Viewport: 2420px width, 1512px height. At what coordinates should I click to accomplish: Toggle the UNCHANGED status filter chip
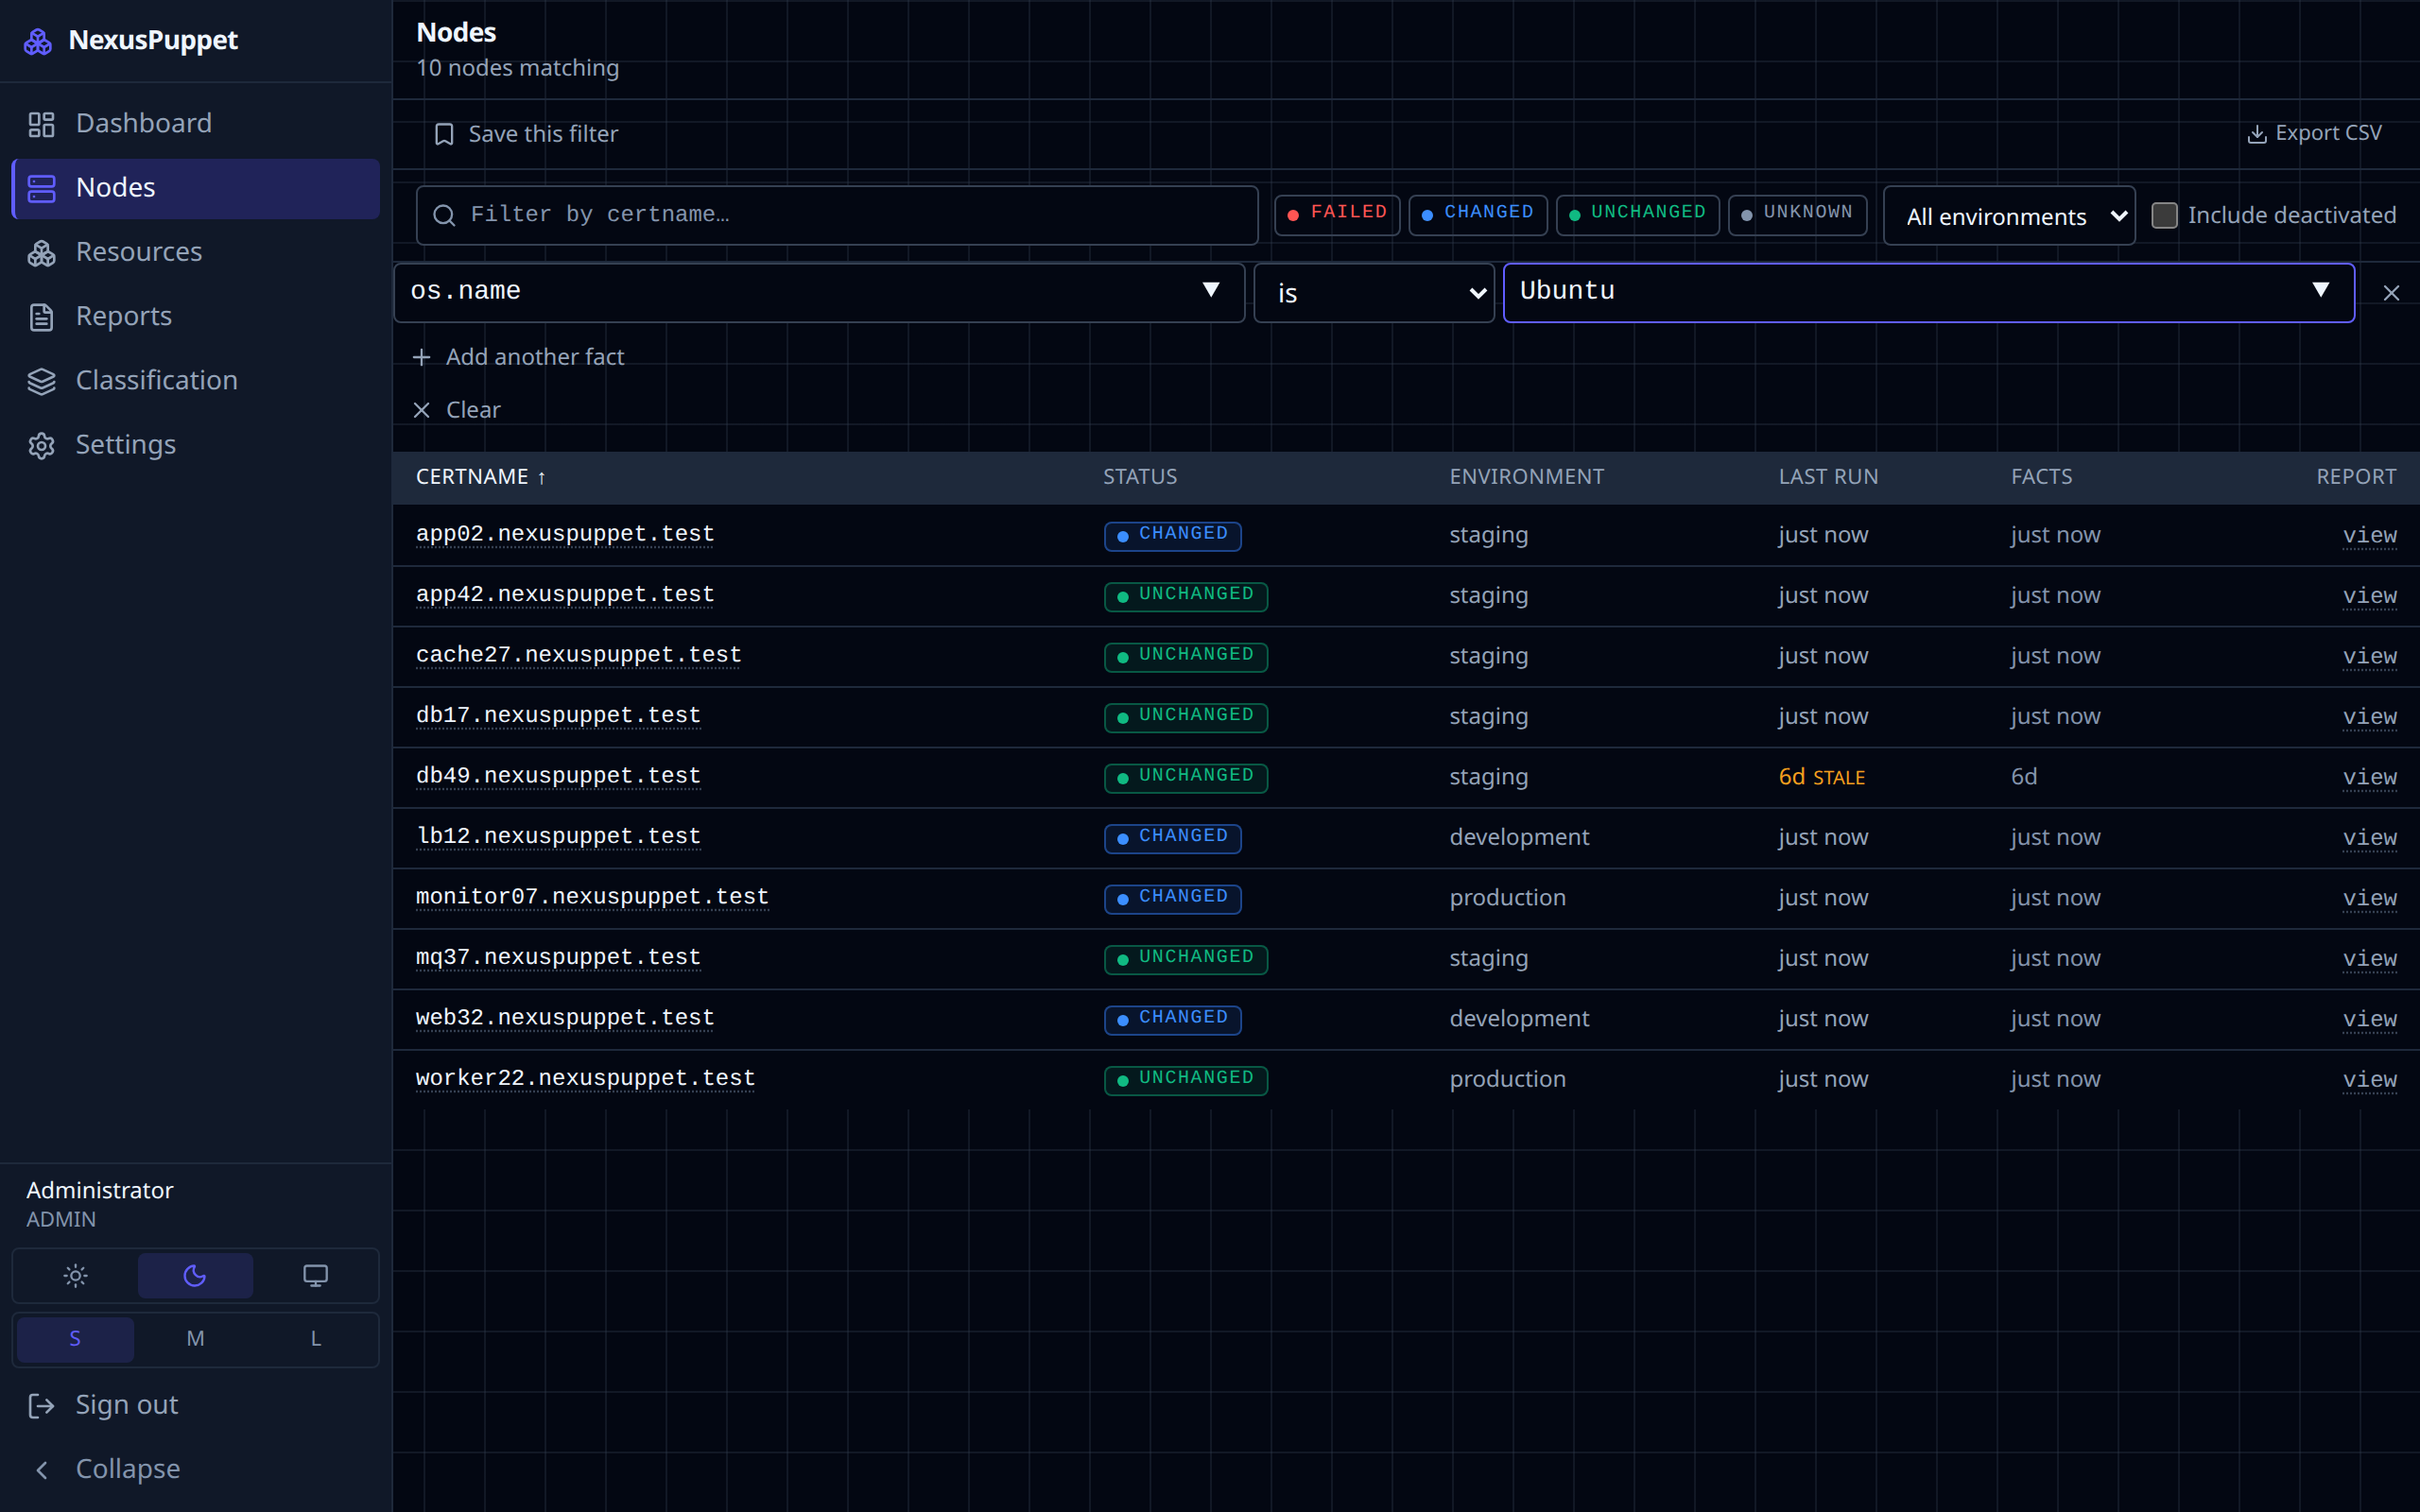pyautogui.click(x=1638, y=214)
